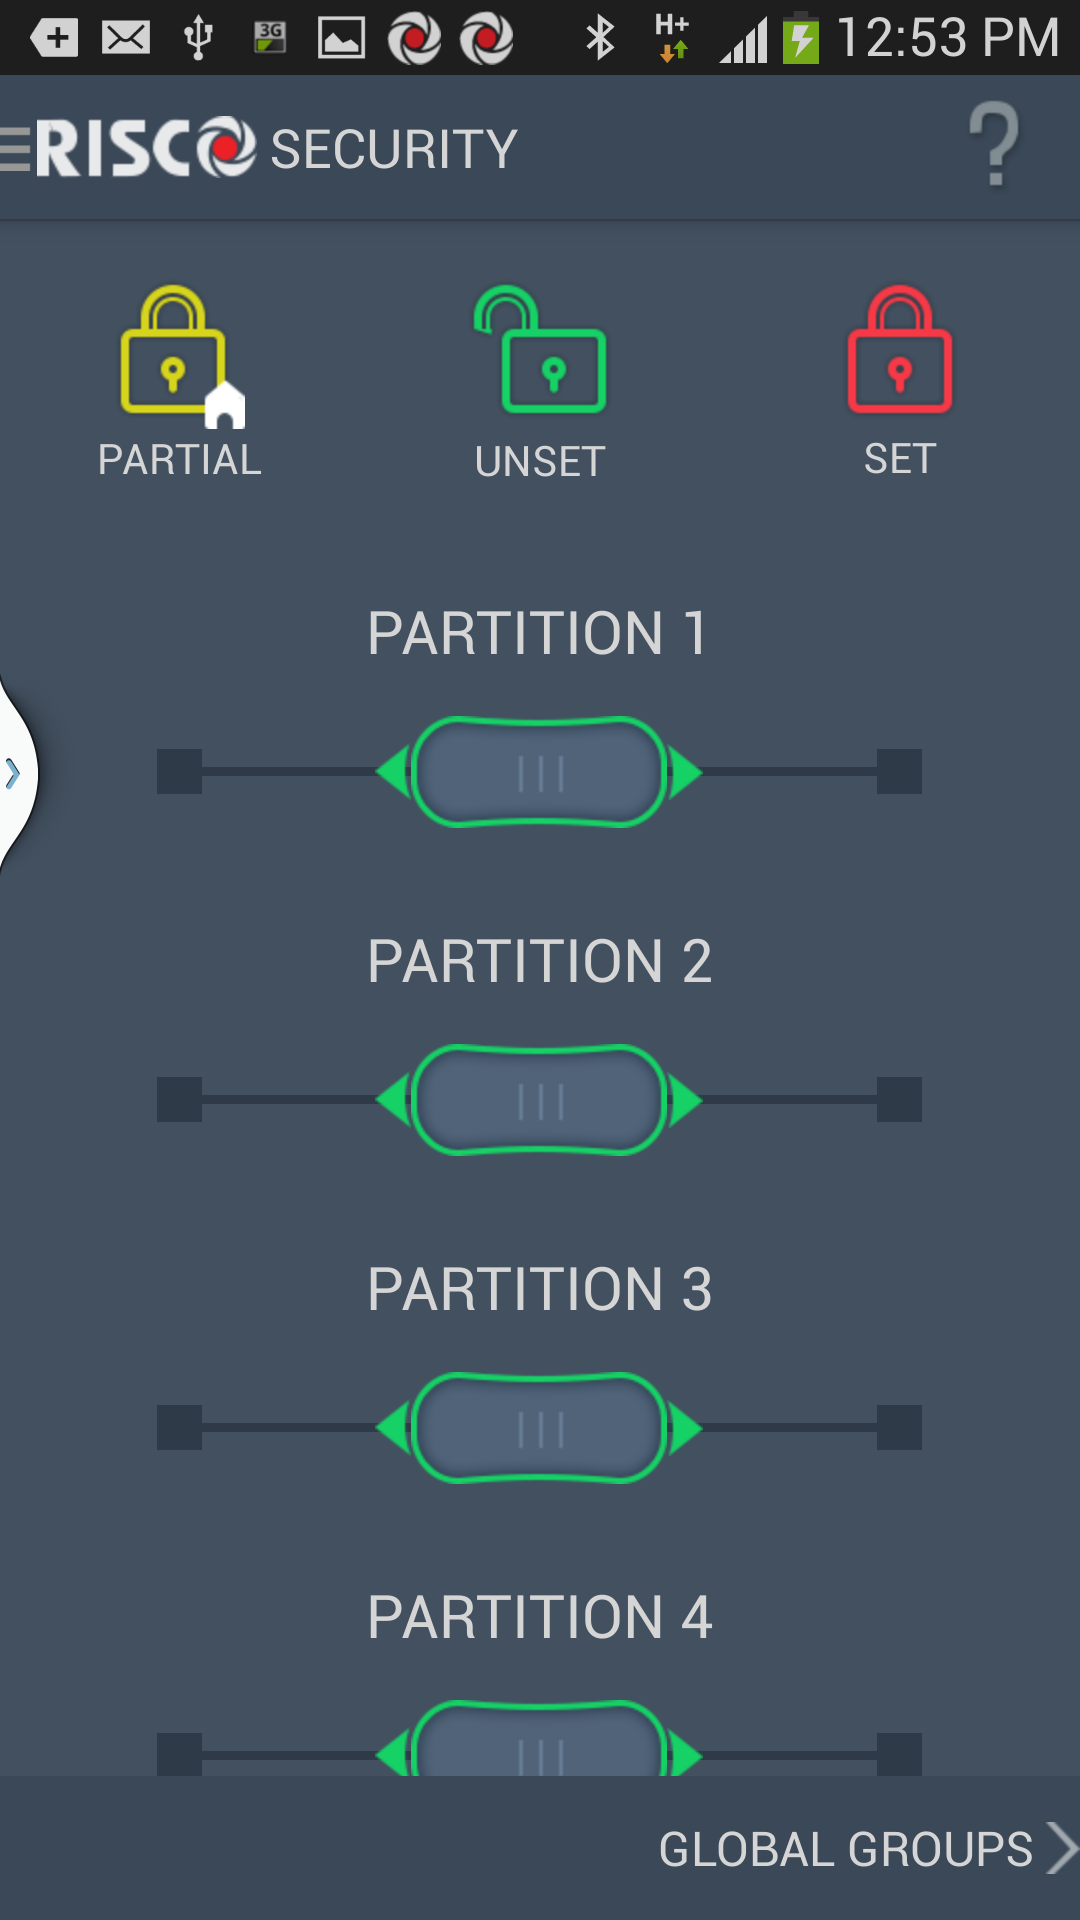Image resolution: width=1080 pixels, height=1920 pixels.
Task: Click the GLOBAL GROUPS link
Action: coord(845,1849)
